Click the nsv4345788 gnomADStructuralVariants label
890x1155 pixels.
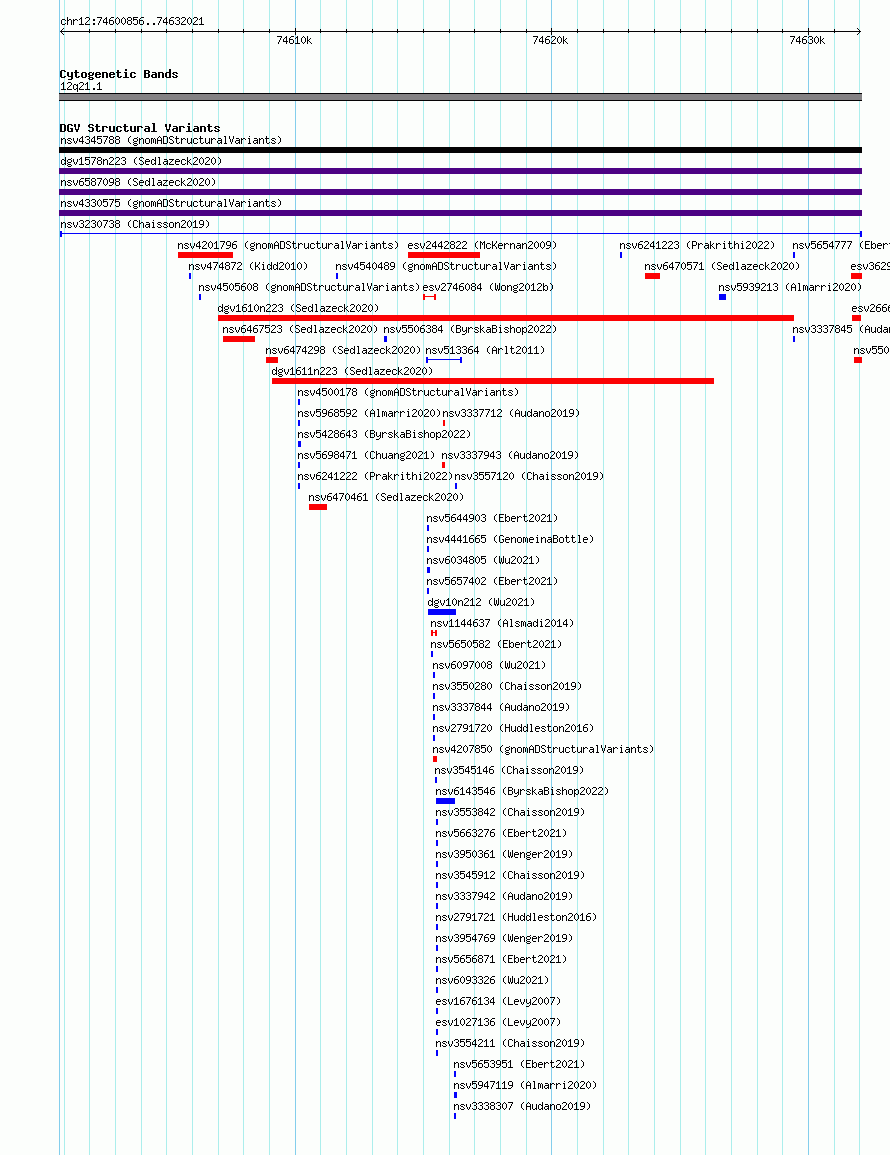point(171,140)
